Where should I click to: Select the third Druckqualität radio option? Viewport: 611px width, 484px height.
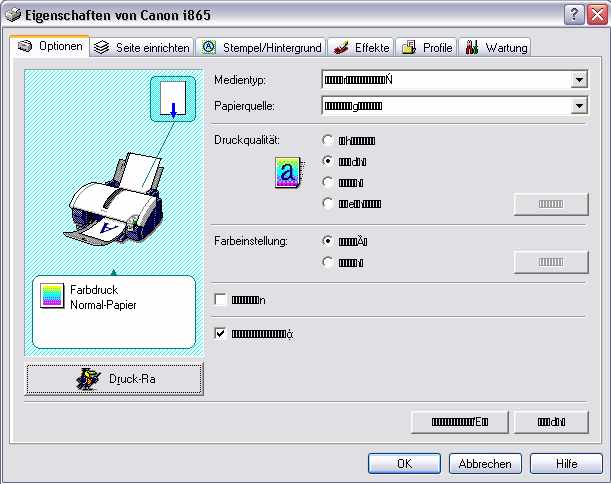[328, 182]
